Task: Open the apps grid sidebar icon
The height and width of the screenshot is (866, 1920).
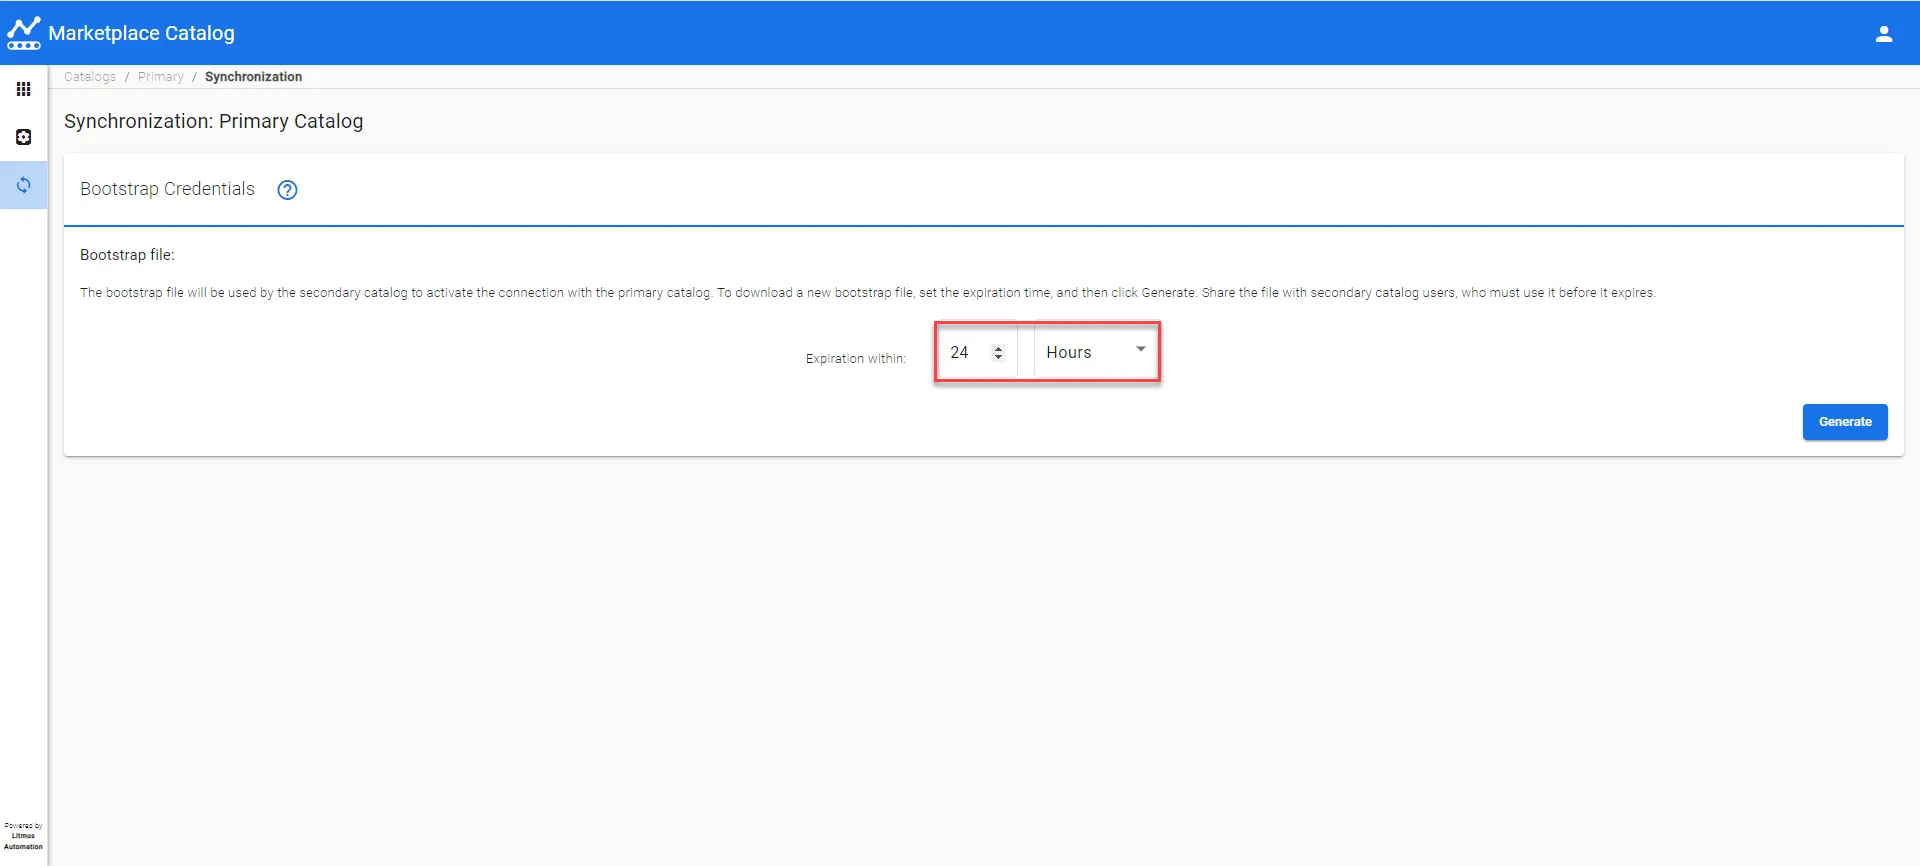Action: (x=24, y=89)
